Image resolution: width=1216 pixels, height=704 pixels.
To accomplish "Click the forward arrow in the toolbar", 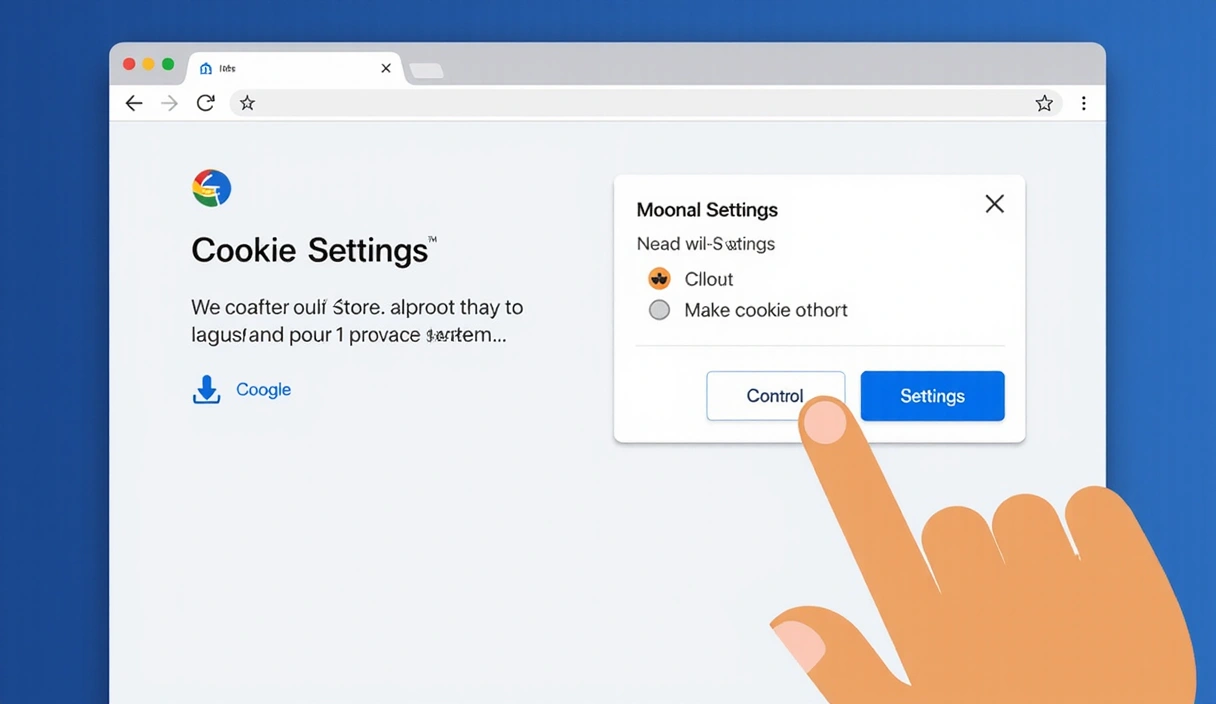I will 170,103.
